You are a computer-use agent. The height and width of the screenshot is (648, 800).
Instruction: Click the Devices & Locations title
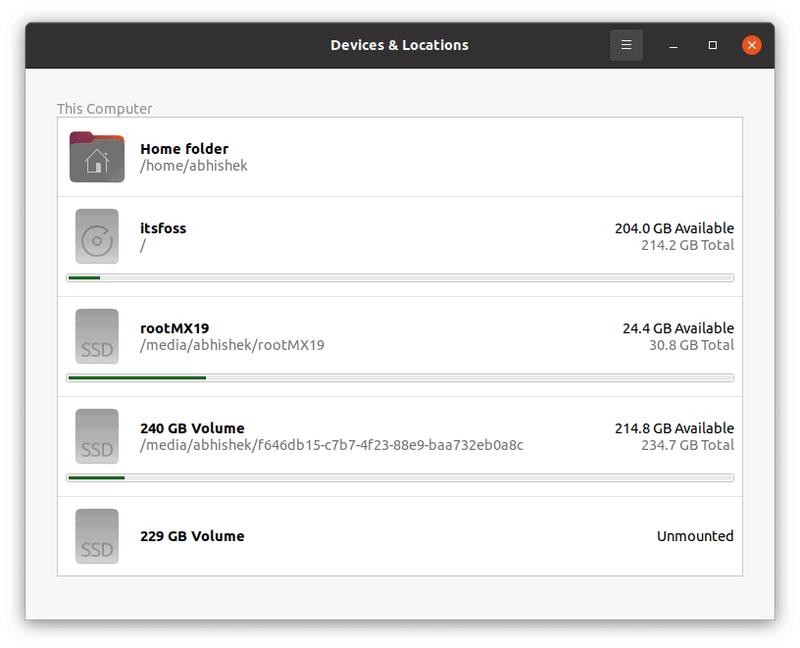pos(399,45)
